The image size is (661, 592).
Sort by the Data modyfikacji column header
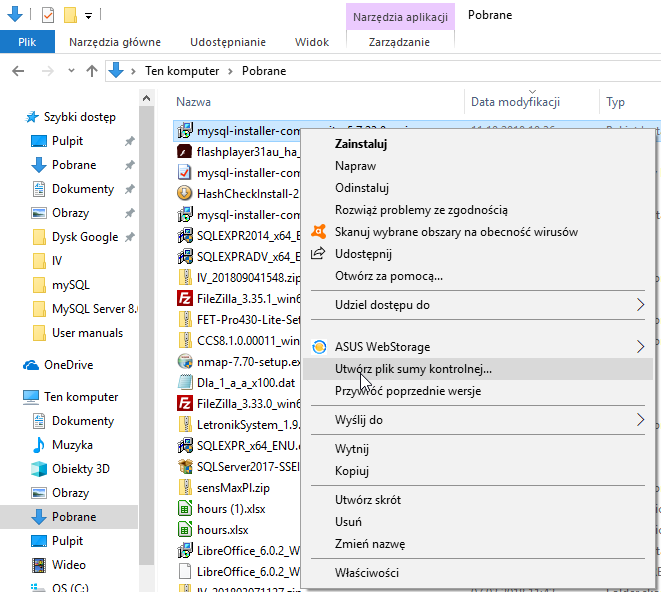pos(515,102)
